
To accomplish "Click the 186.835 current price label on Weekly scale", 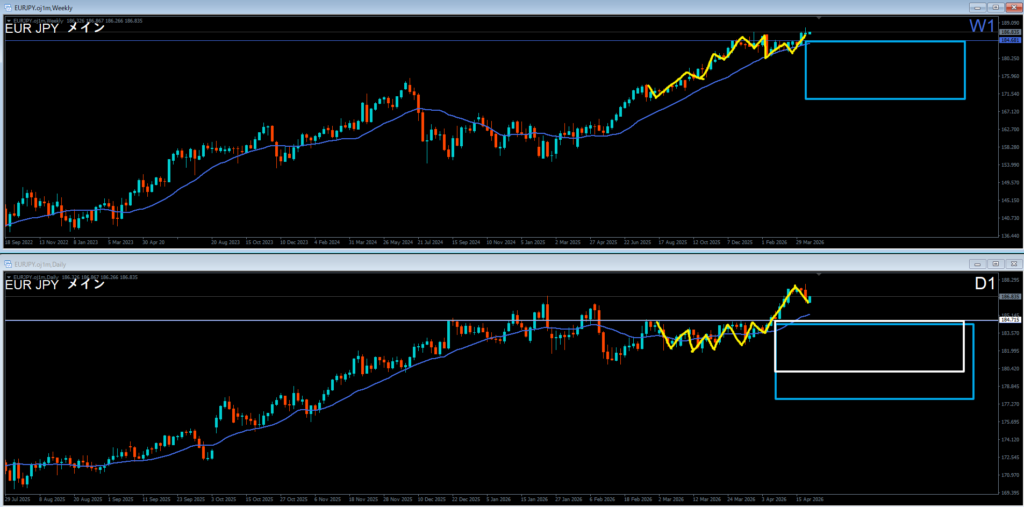I will tap(1010, 32).
